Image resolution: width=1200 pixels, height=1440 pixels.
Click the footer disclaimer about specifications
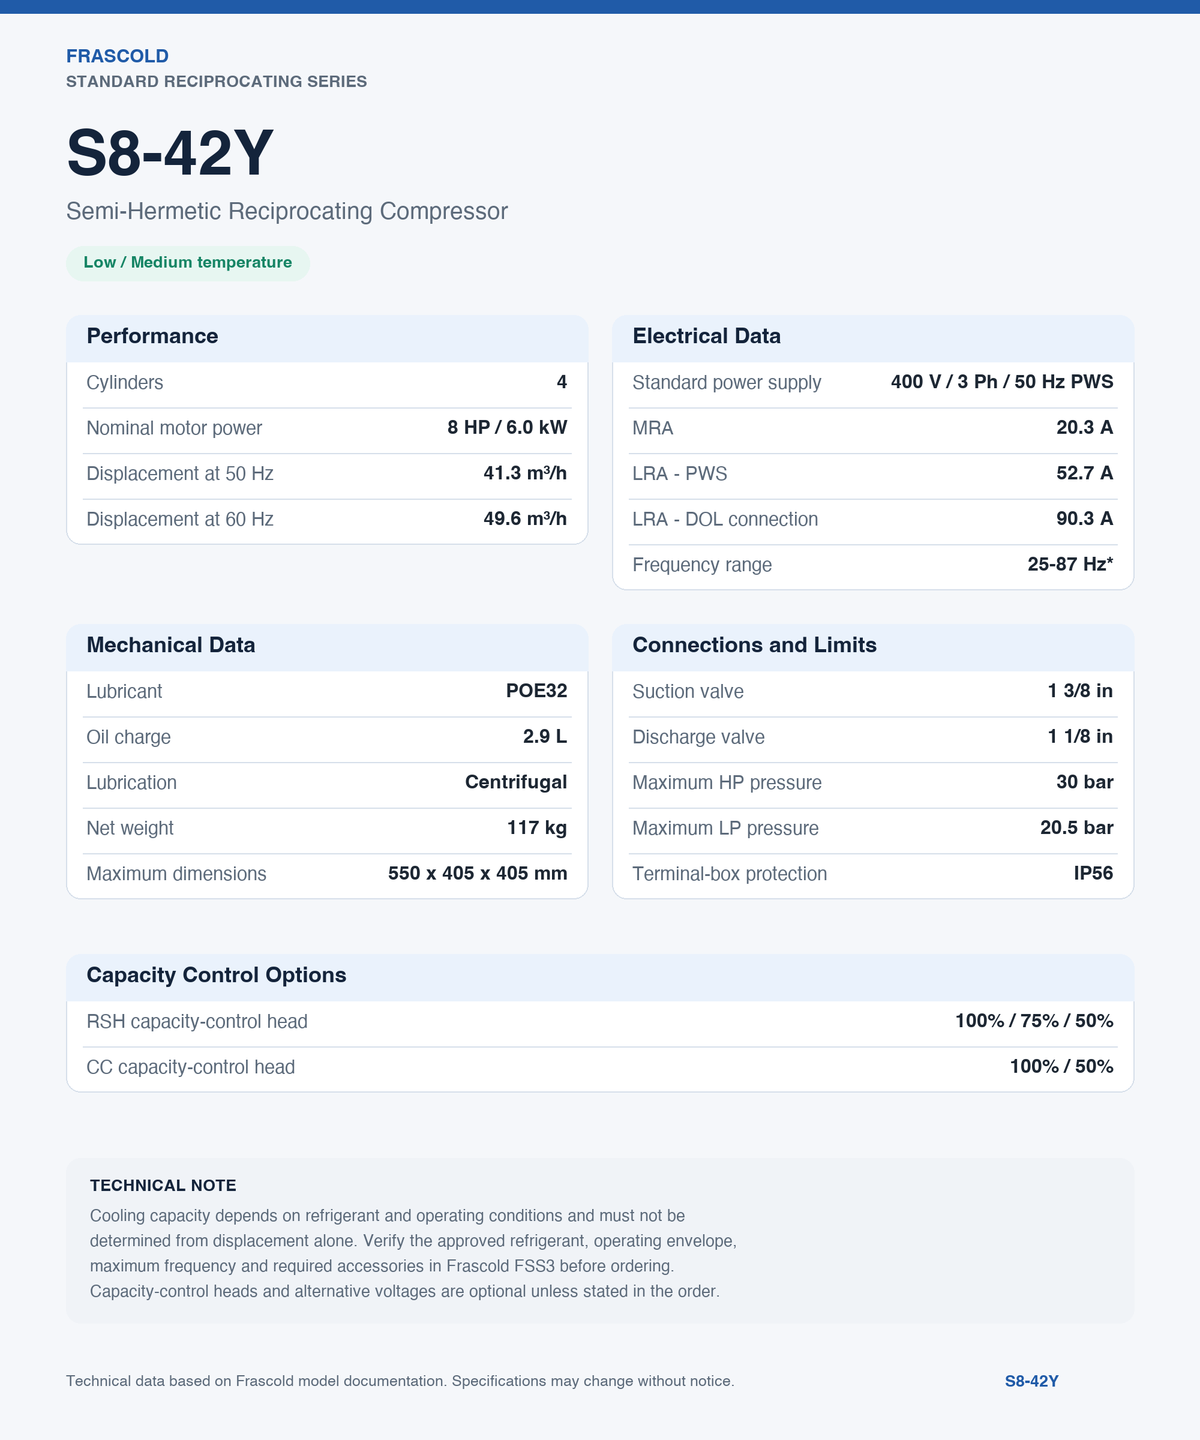pyautogui.click(x=400, y=1381)
